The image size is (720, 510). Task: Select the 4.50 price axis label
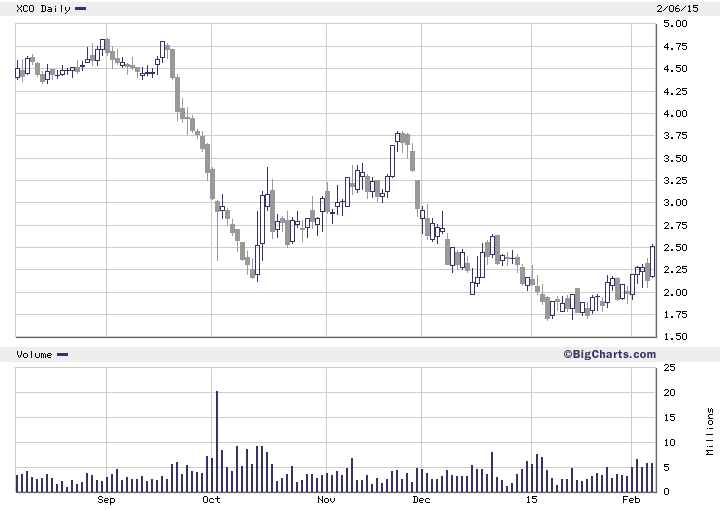coord(675,69)
